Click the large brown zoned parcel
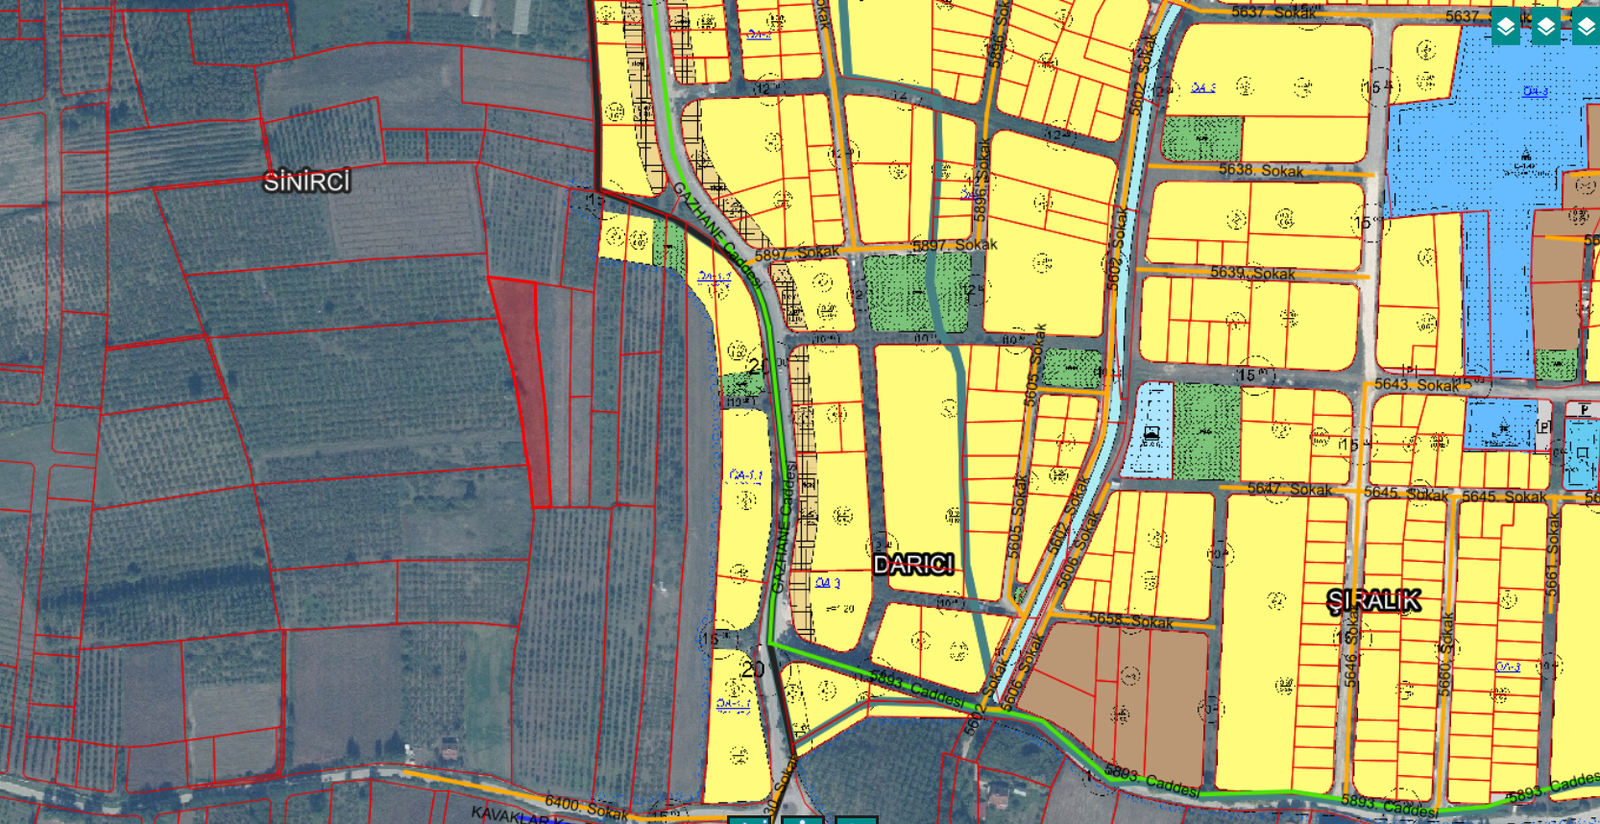 (x=1120, y=690)
